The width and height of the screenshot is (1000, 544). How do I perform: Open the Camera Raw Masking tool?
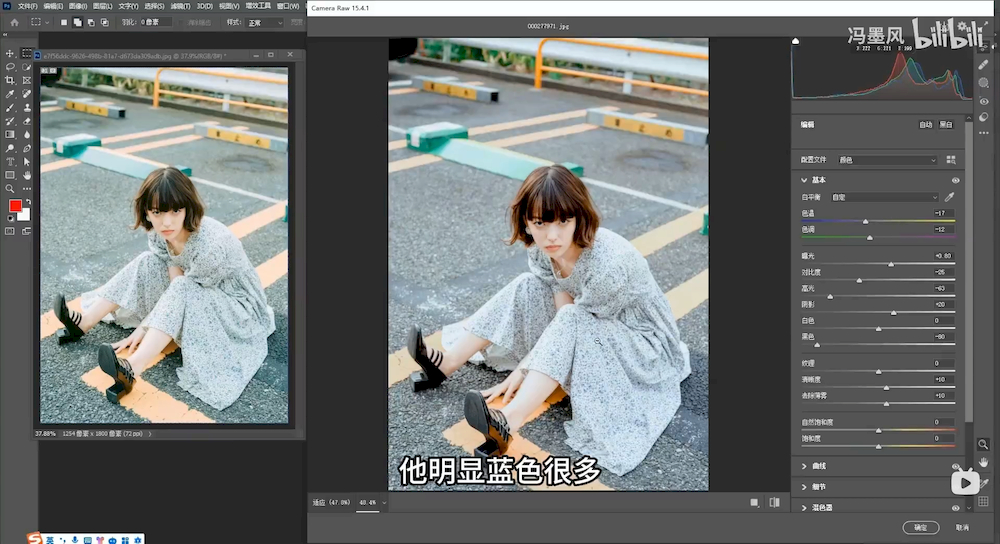983,83
